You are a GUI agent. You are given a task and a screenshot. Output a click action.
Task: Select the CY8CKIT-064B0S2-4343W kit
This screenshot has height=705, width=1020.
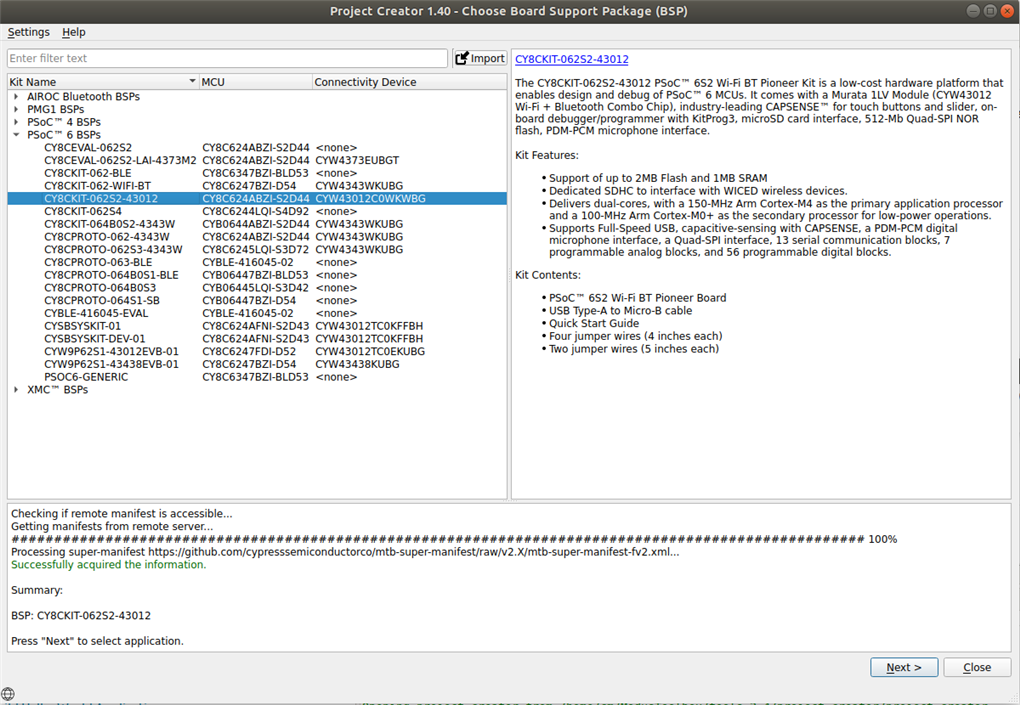coord(257,224)
